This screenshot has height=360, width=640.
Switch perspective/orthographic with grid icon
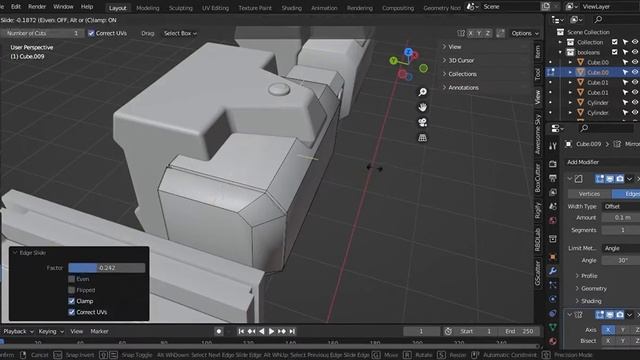click(422, 138)
